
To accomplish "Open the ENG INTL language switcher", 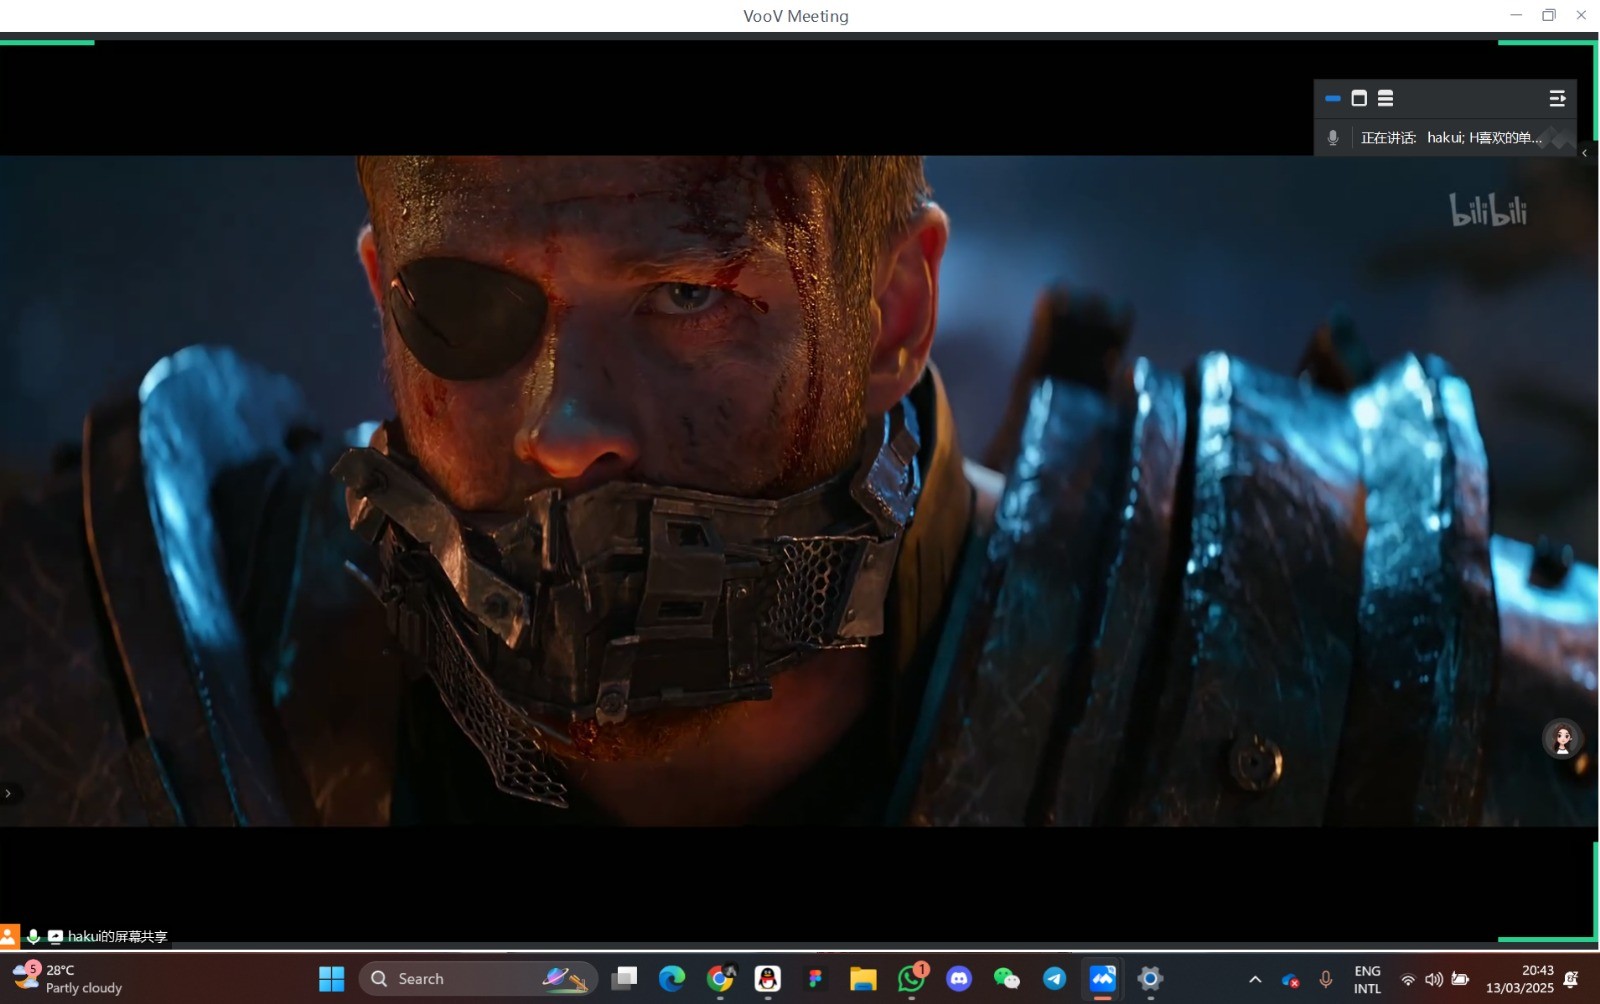I will pos(1367,979).
